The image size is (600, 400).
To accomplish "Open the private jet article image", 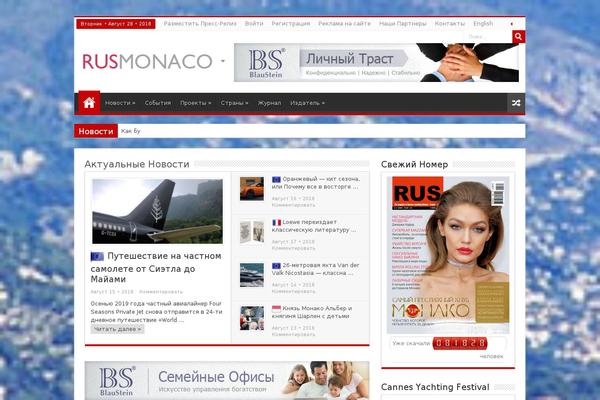I will click(x=157, y=211).
